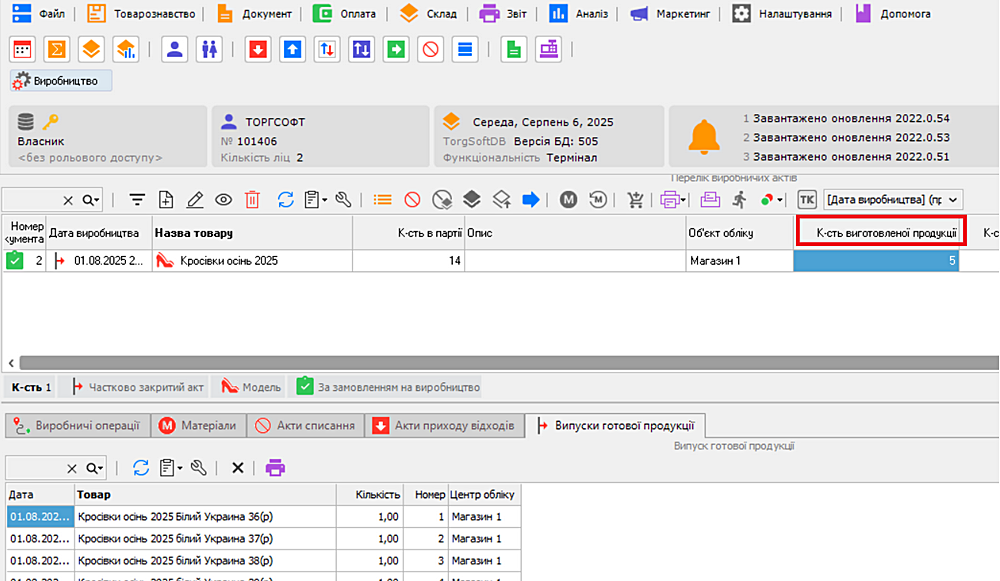The width and height of the screenshot is (1000, 581).
Task: Click the filter icon in the upper toolbar
Action: (137, 200)
